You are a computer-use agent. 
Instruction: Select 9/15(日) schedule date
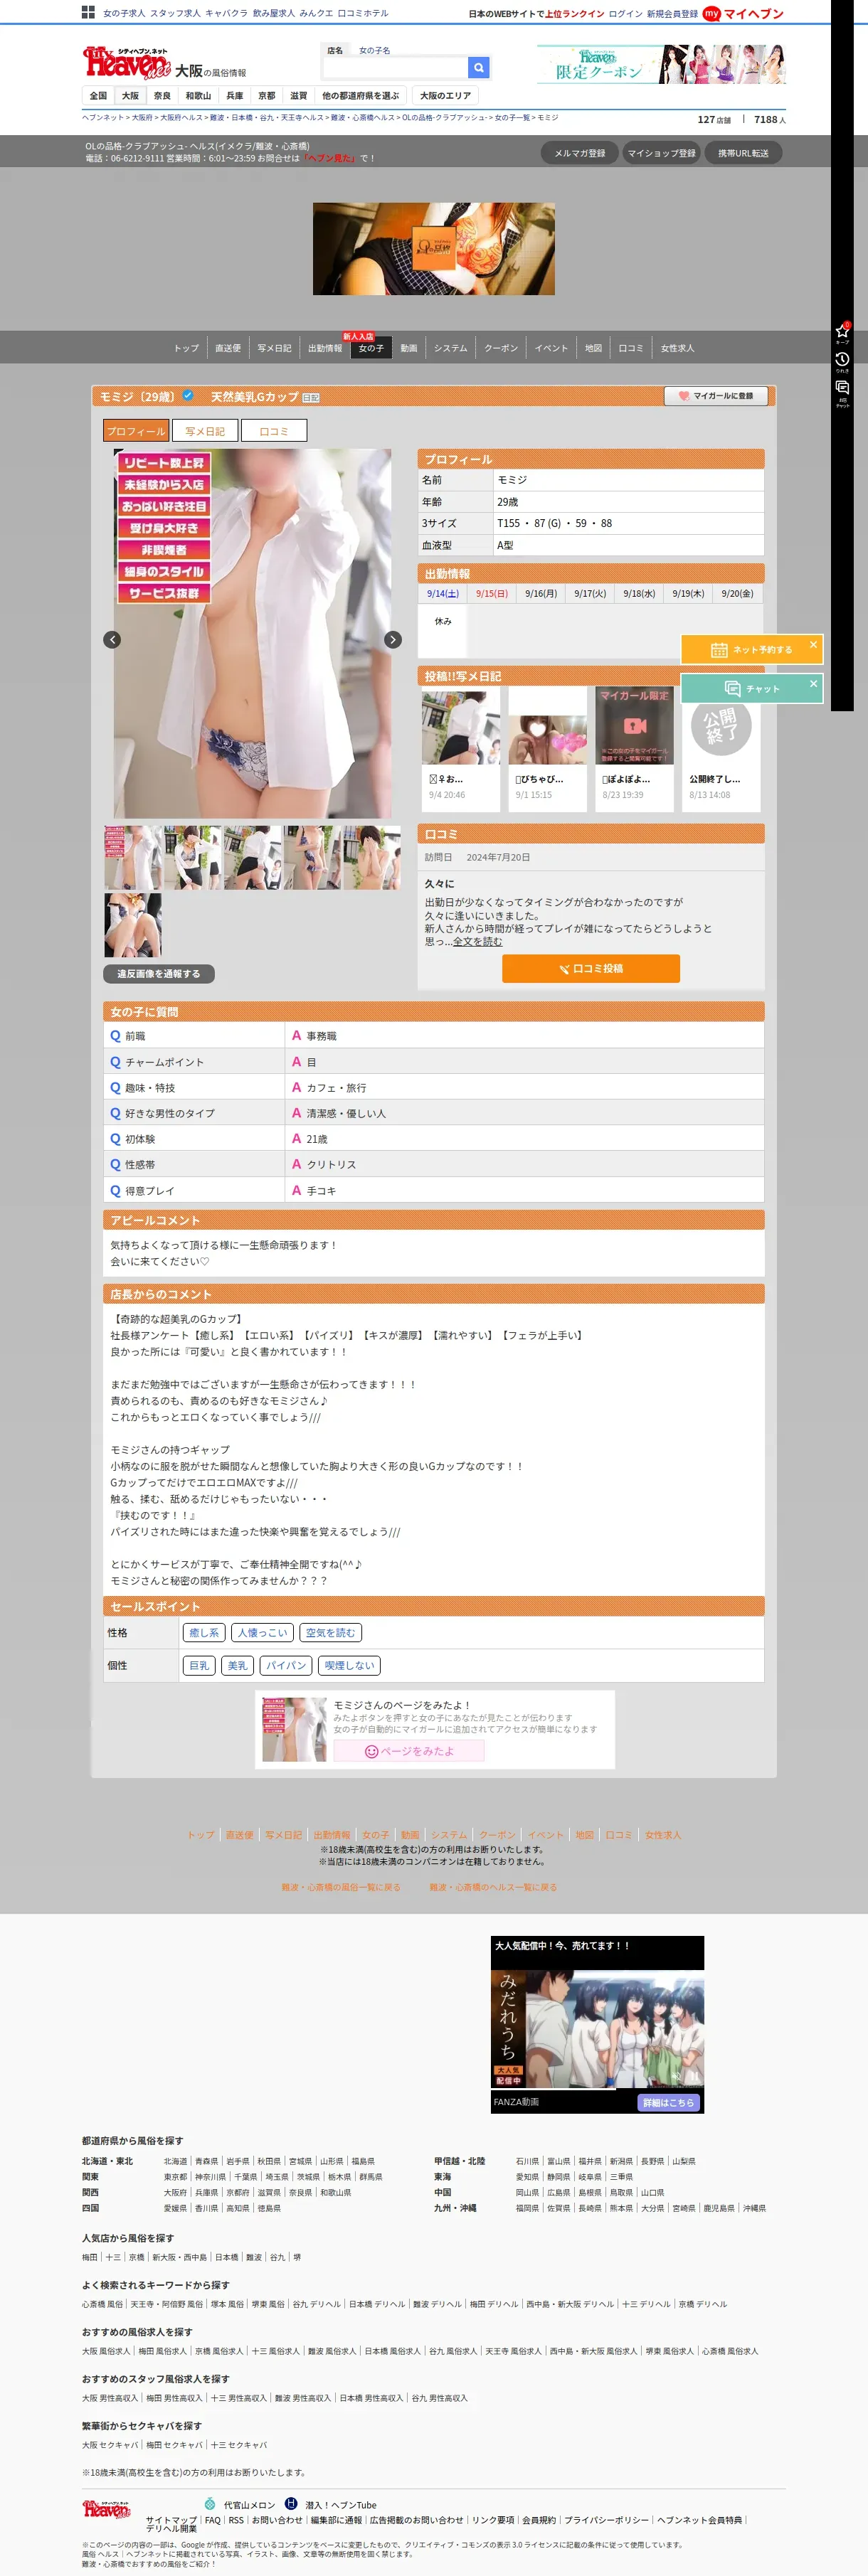[x=492, y=593]
